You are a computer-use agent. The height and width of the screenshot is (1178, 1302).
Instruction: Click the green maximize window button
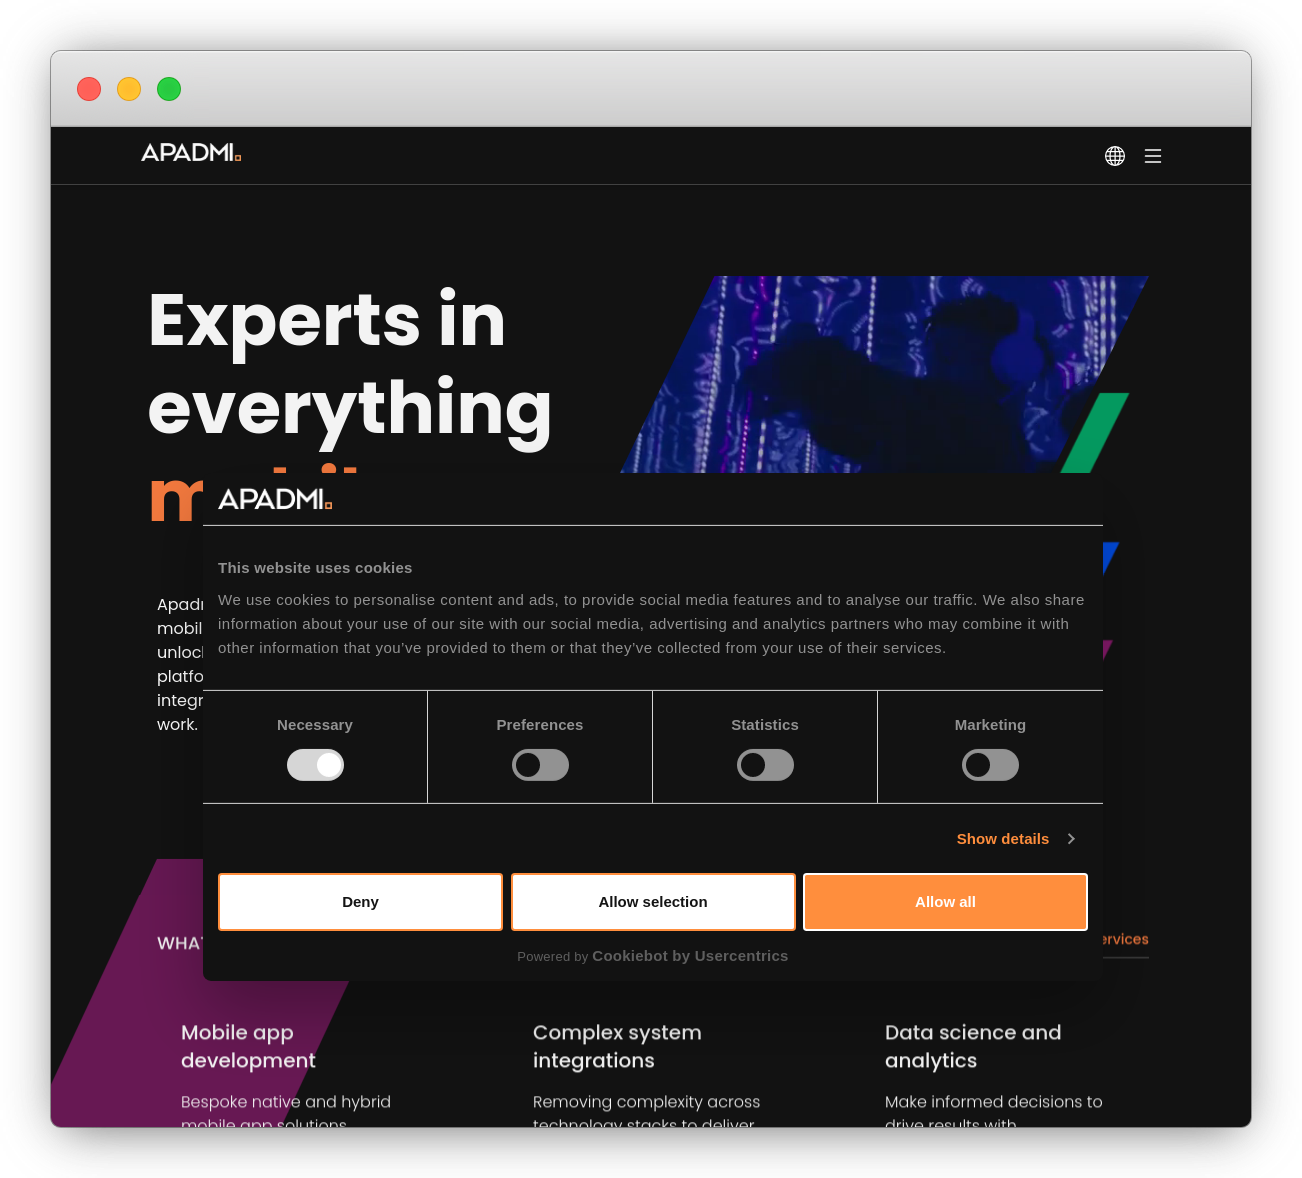(x=169, y=89)
